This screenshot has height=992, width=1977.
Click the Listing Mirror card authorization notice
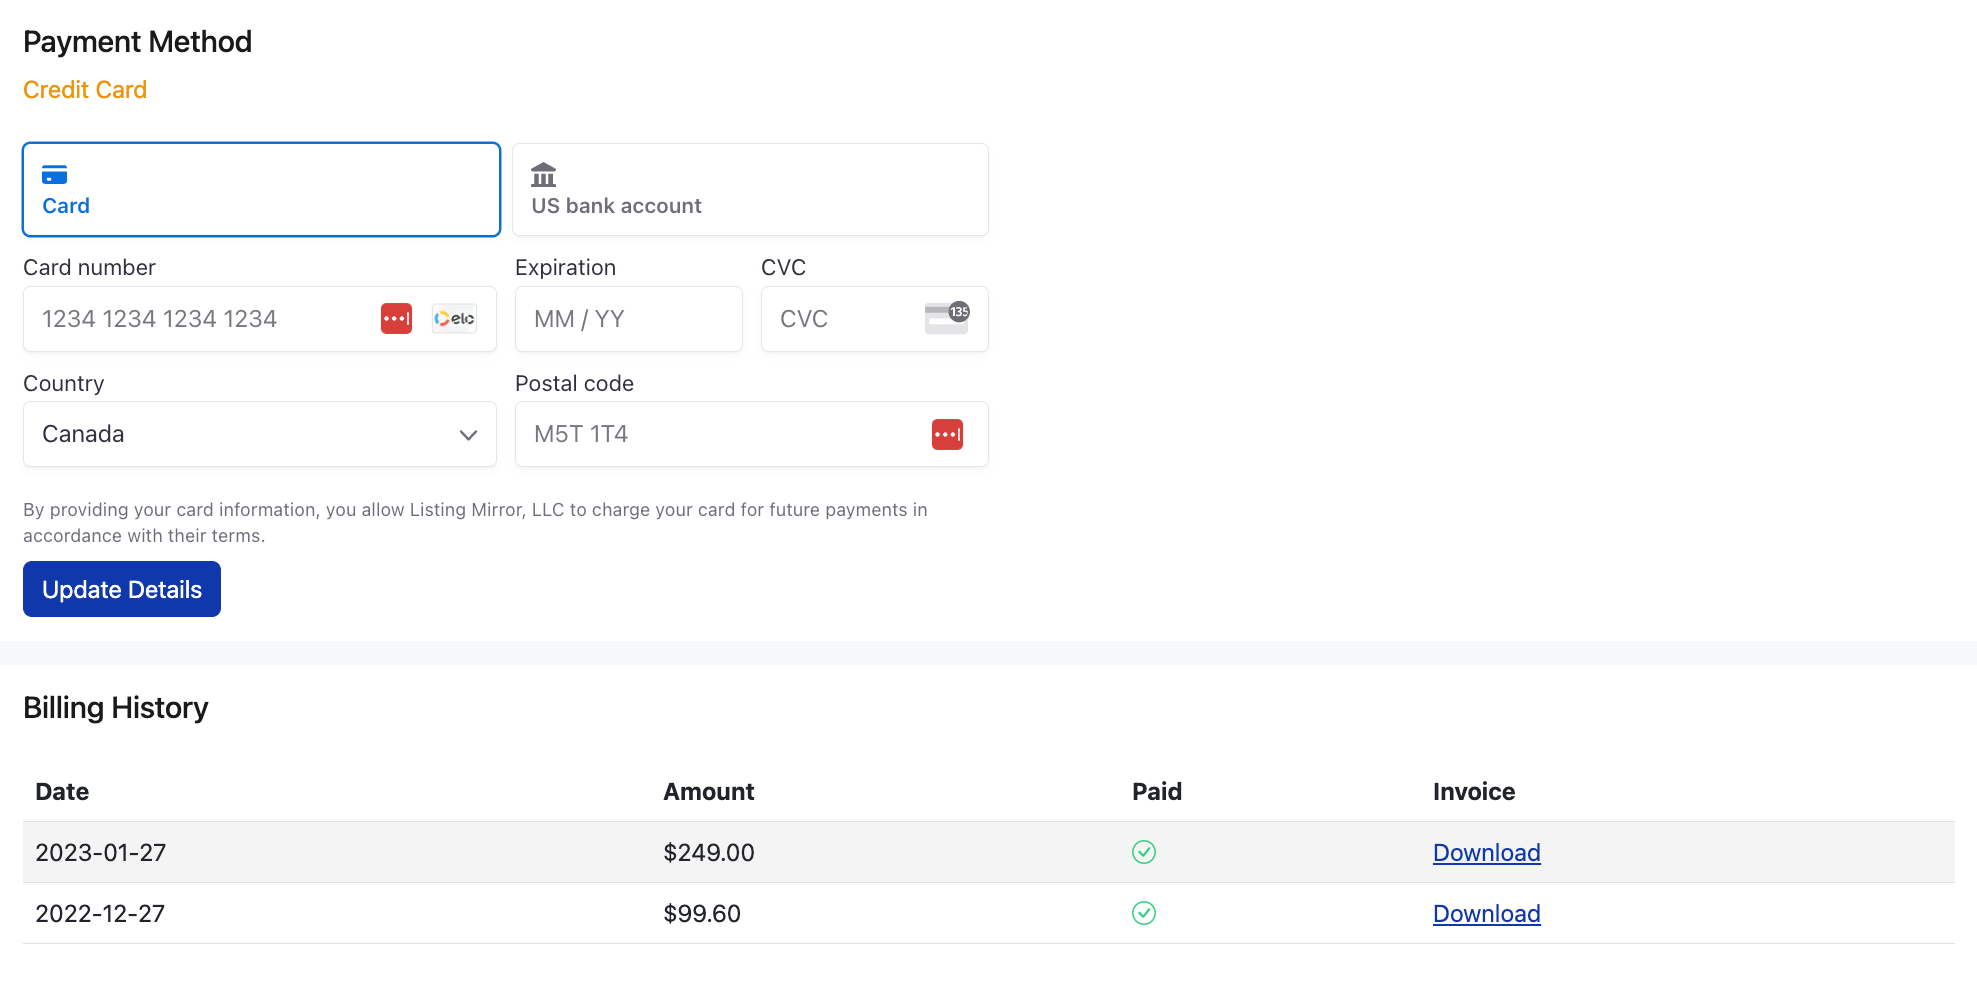tap(475, 523)
